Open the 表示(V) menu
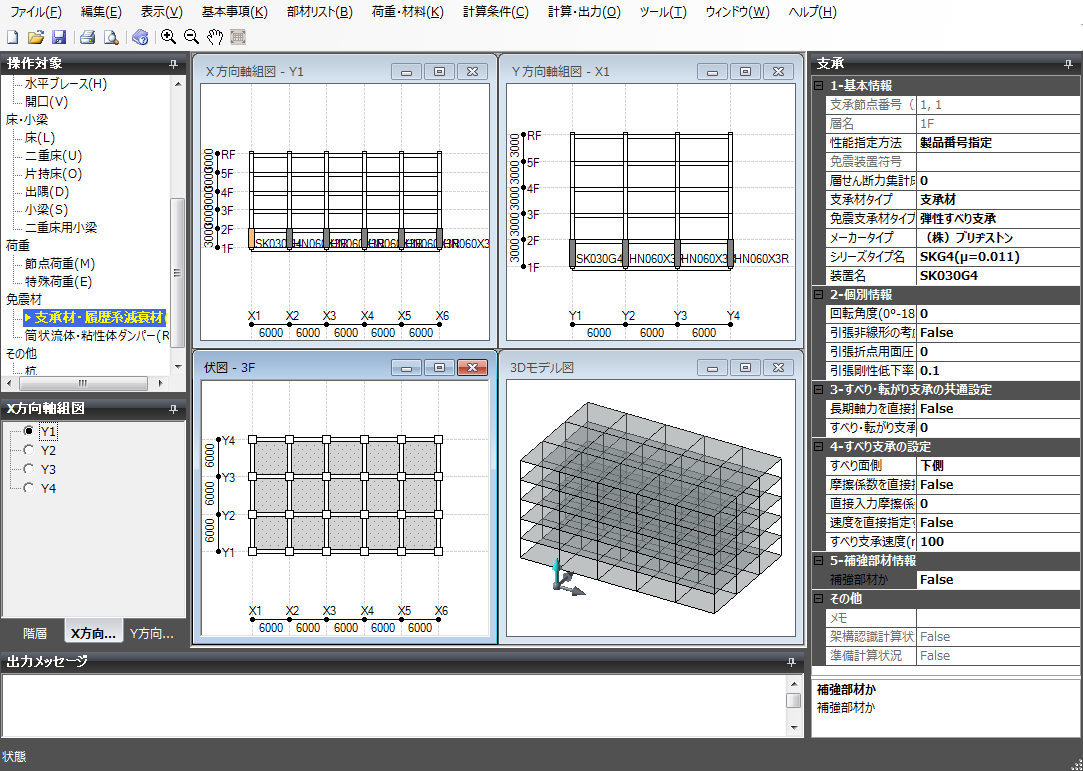Screen dimensions: 1083x771 [162, 12]
